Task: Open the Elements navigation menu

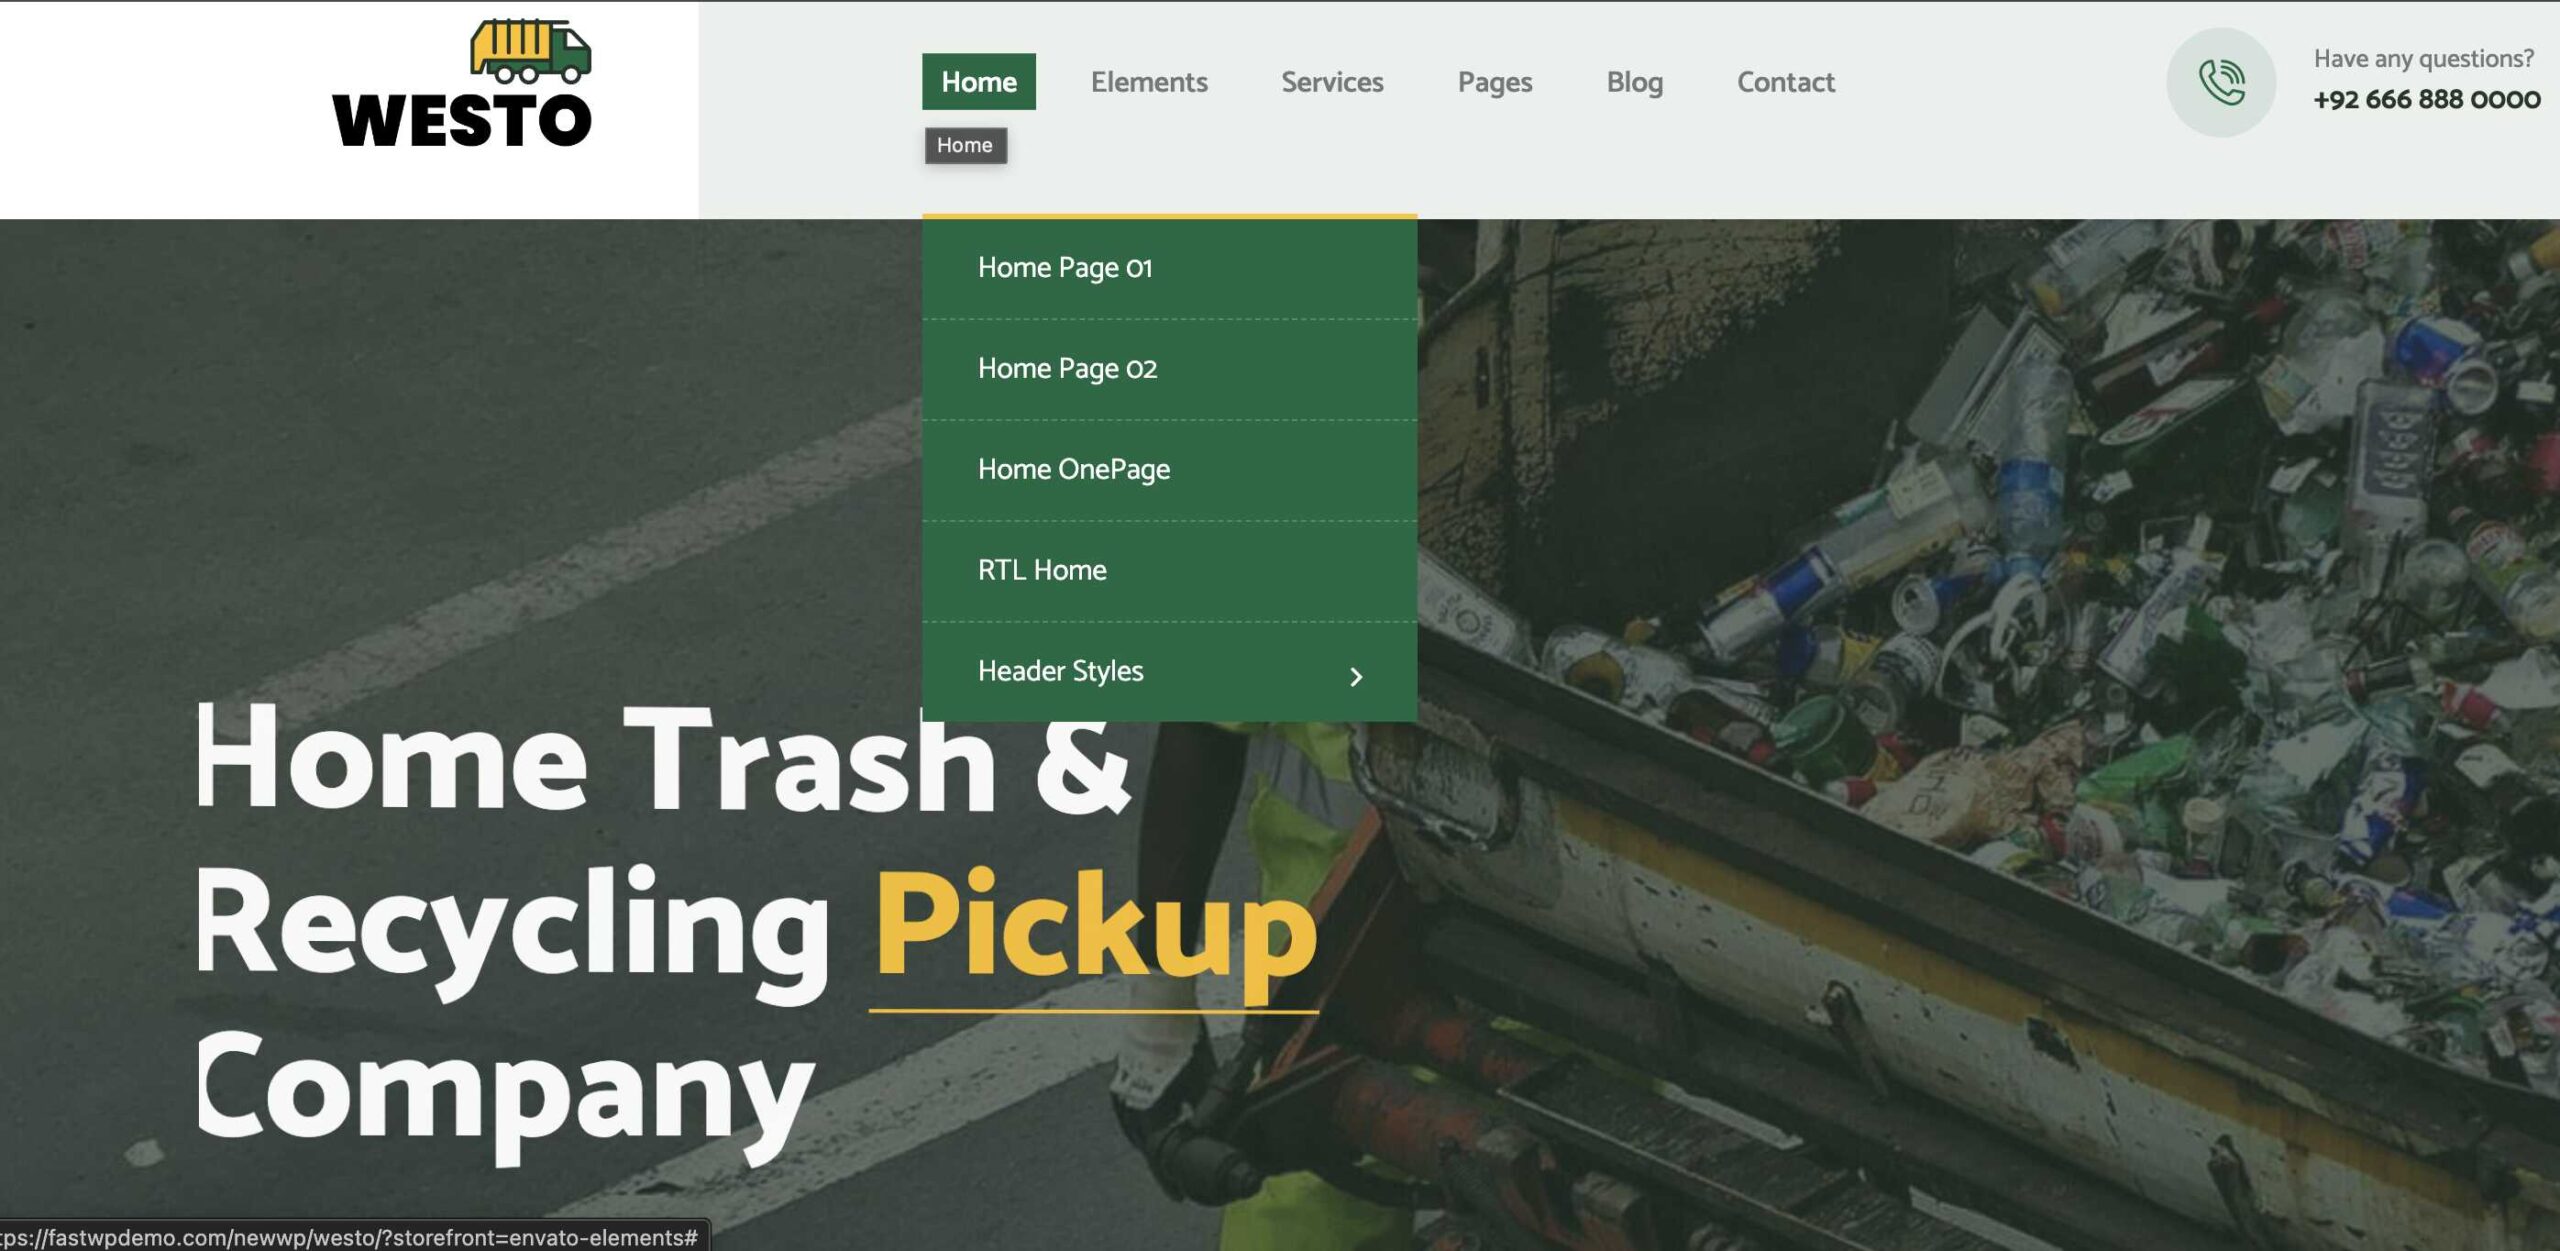Action: click(1149, 82)
